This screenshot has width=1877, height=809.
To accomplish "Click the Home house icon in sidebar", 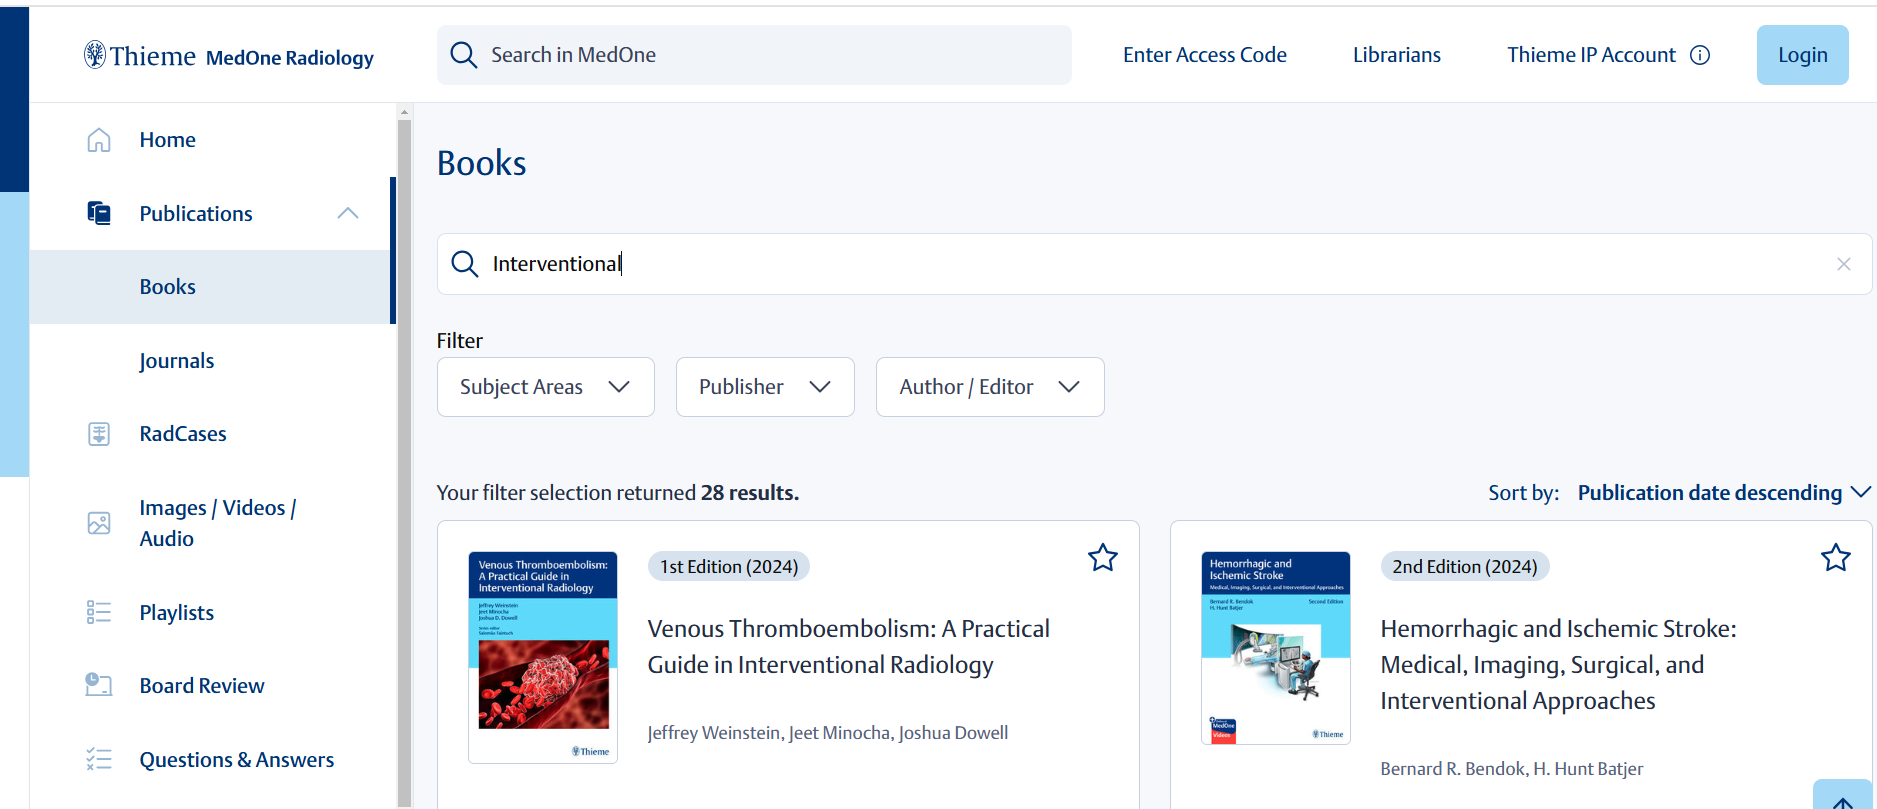I will pyautogui.click(x=99, y=140).
